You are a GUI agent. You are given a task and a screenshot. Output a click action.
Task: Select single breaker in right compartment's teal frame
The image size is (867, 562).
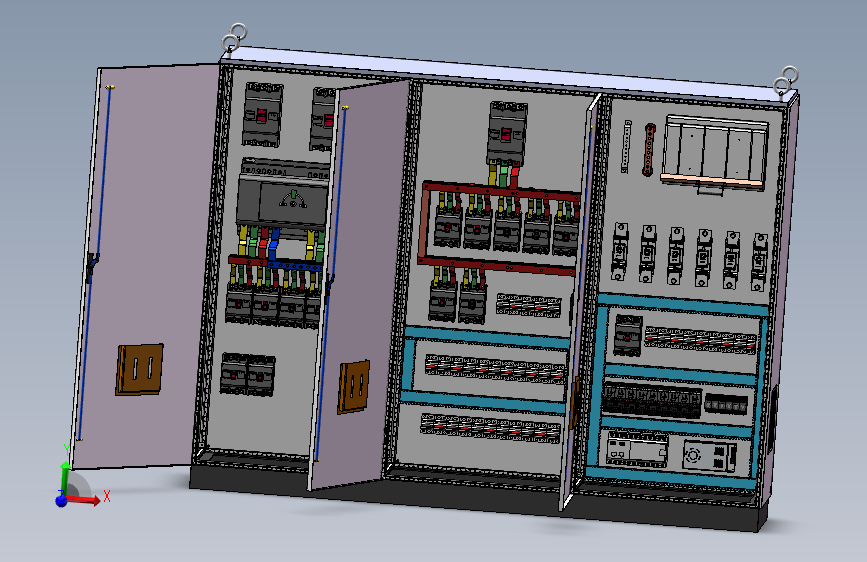pos(628,335)
